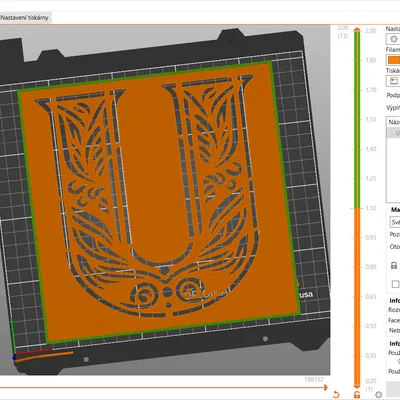Click the 1,10 layer height tick label

coord(371,208)
